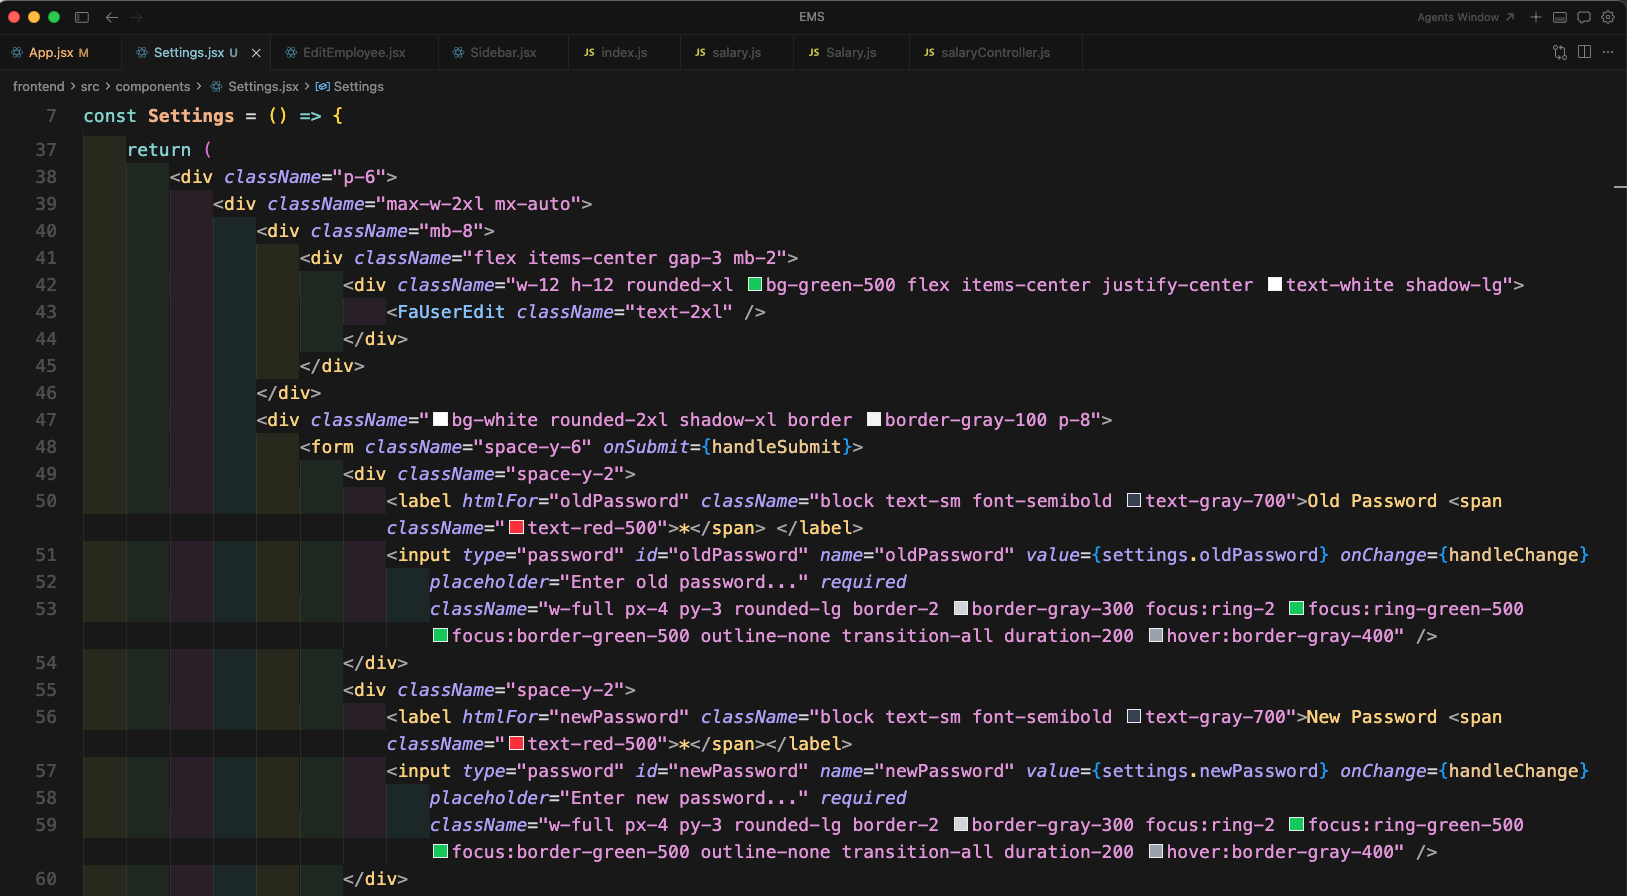This screenshot has width=1627, height=896.
Task: Expand the frontend breadcrumb
Action: pyautogui.click(x=38, y=87)
